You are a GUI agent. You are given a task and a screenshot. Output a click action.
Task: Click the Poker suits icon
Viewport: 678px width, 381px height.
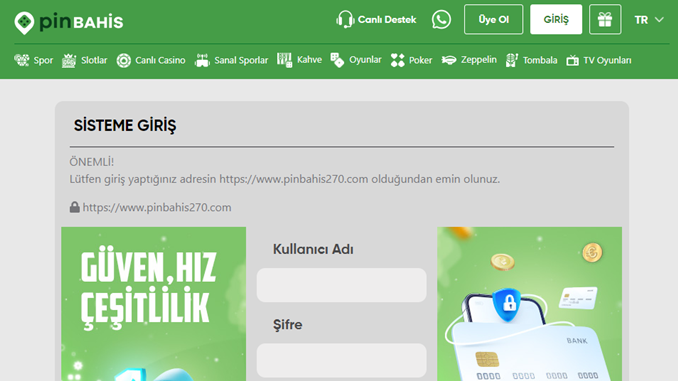(x=397, y=60)
